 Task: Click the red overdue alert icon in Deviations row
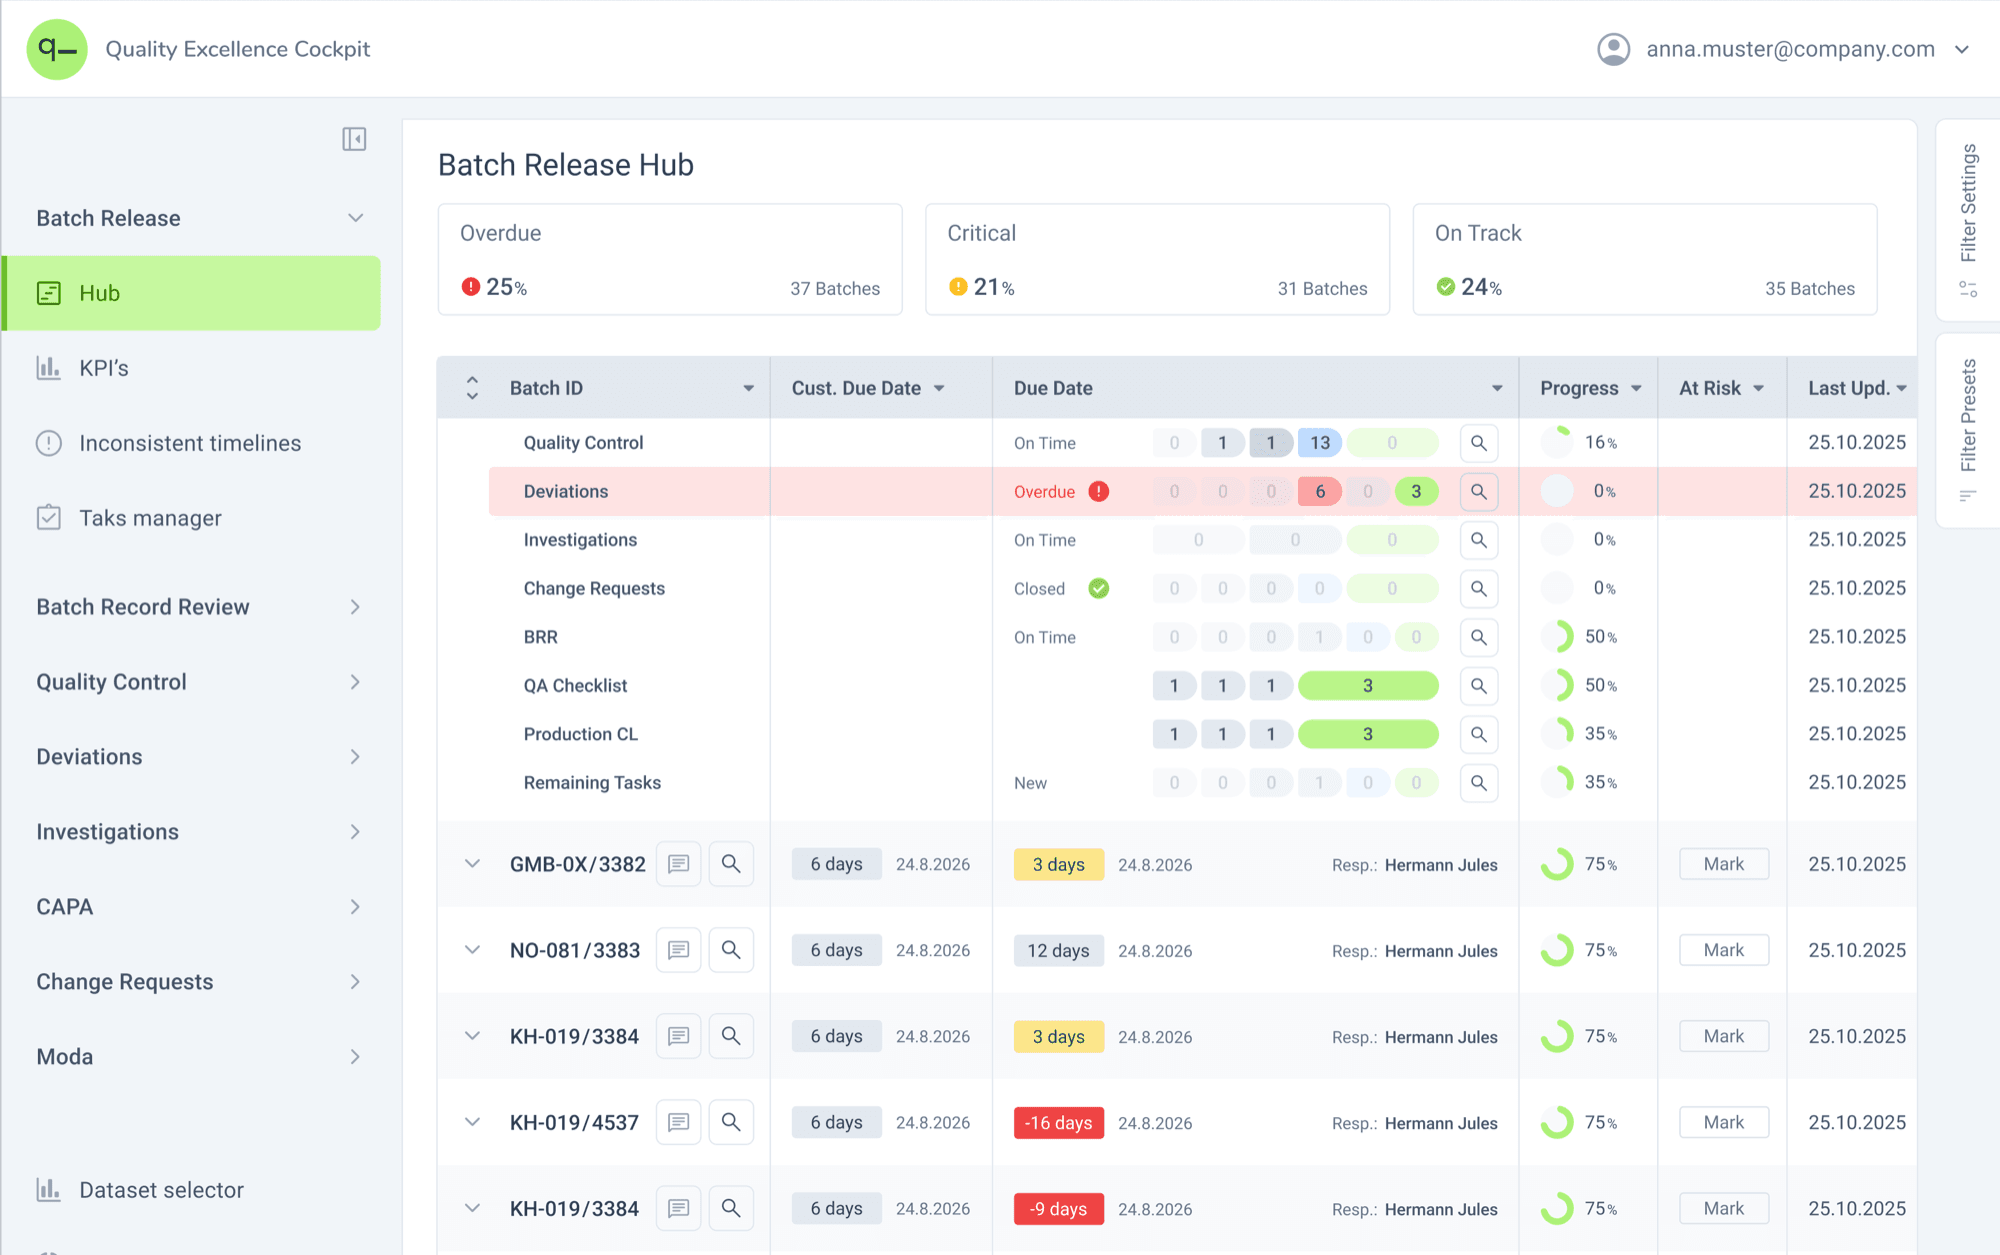pyautogui.click(x=1098, y=491)
